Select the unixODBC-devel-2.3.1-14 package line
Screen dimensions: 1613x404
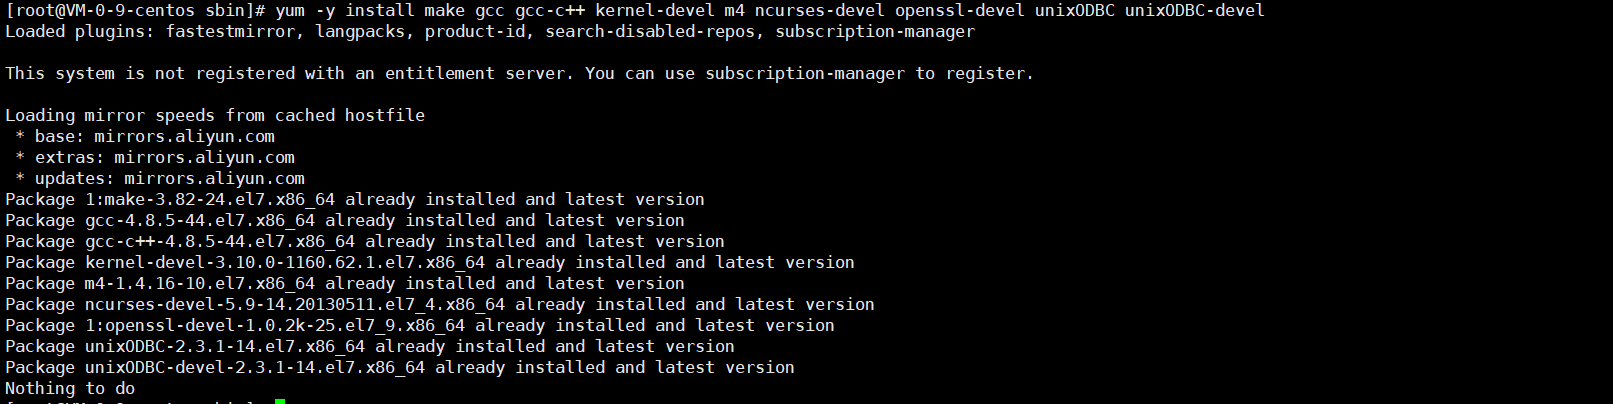click(400, 367)
